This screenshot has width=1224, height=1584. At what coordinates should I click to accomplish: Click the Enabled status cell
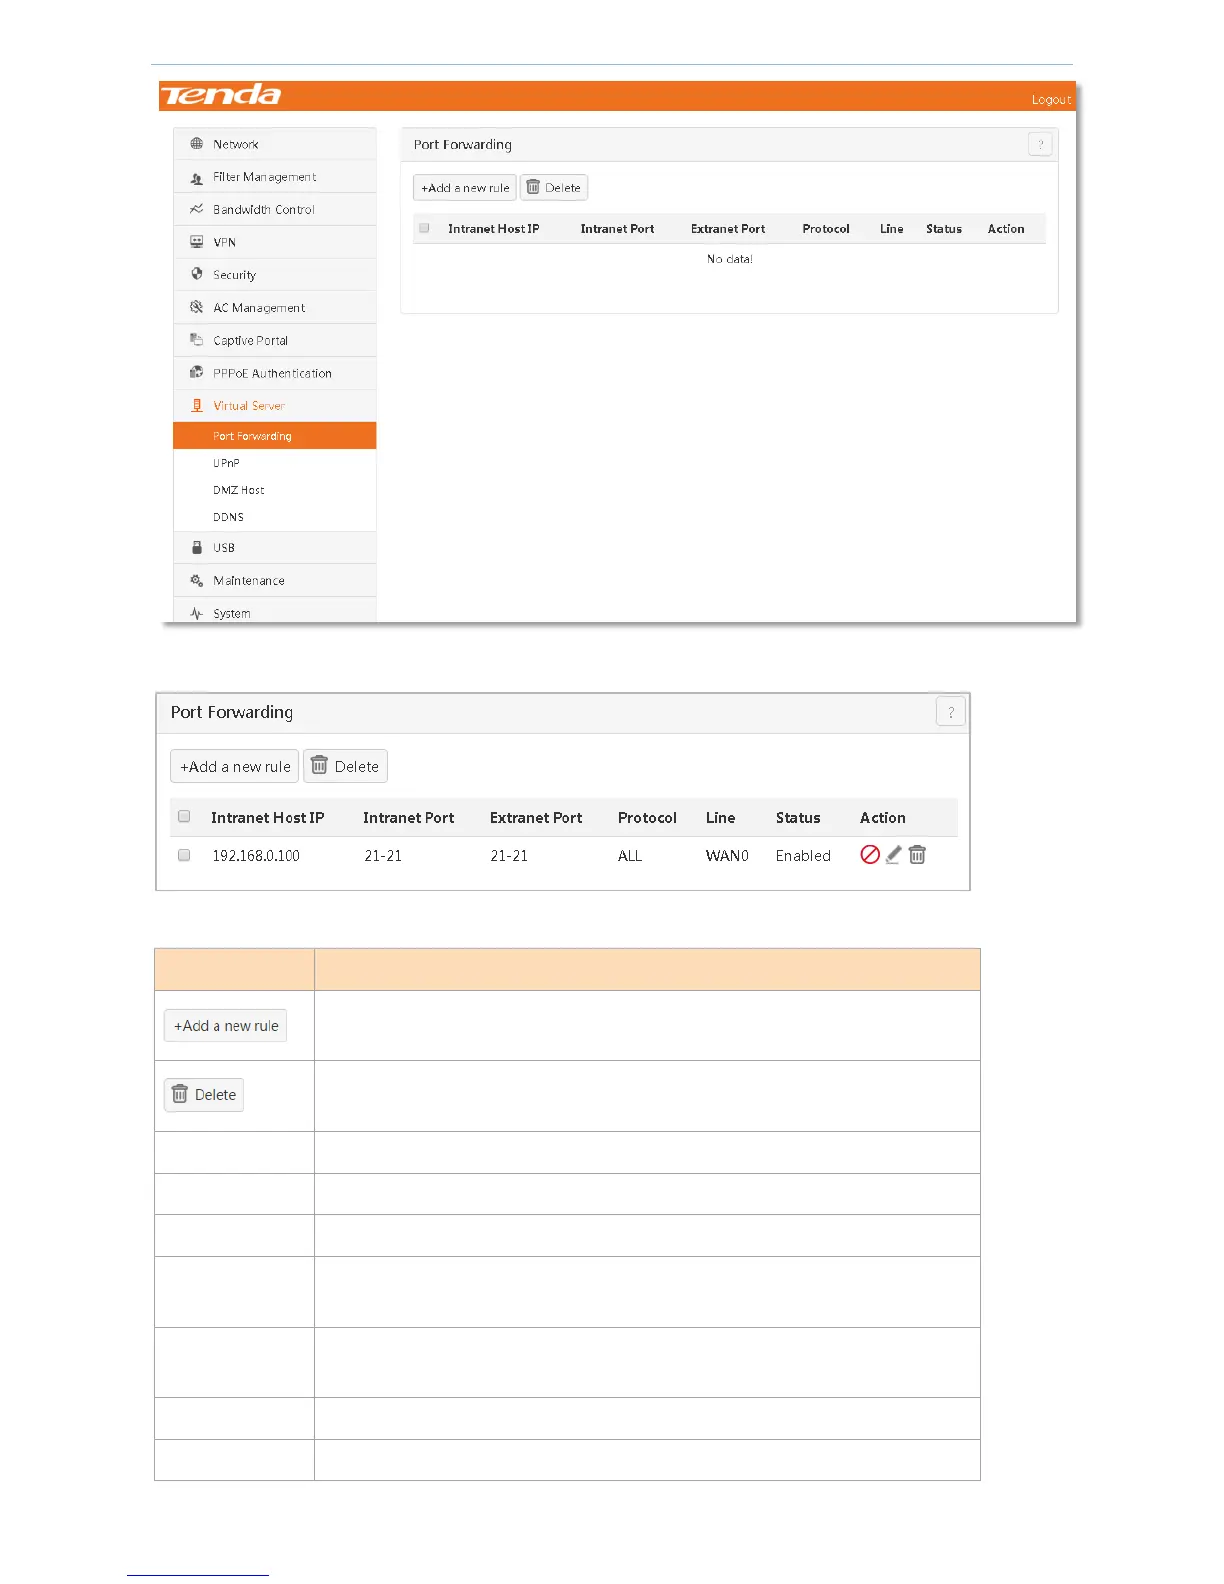click(803, 856)
